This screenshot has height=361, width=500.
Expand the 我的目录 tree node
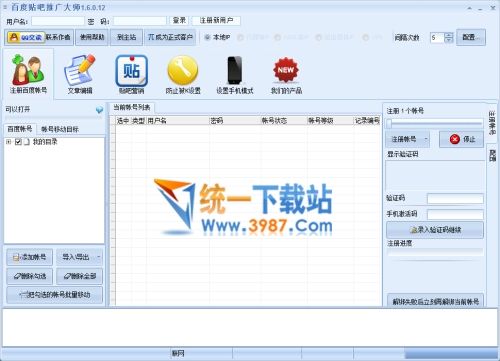[9, 142]
